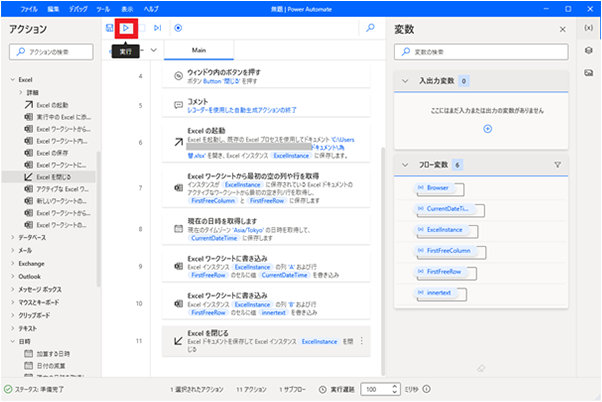Screen dimensions: 602x402
Task: Start the recorder icon
Action: (178, 28)
